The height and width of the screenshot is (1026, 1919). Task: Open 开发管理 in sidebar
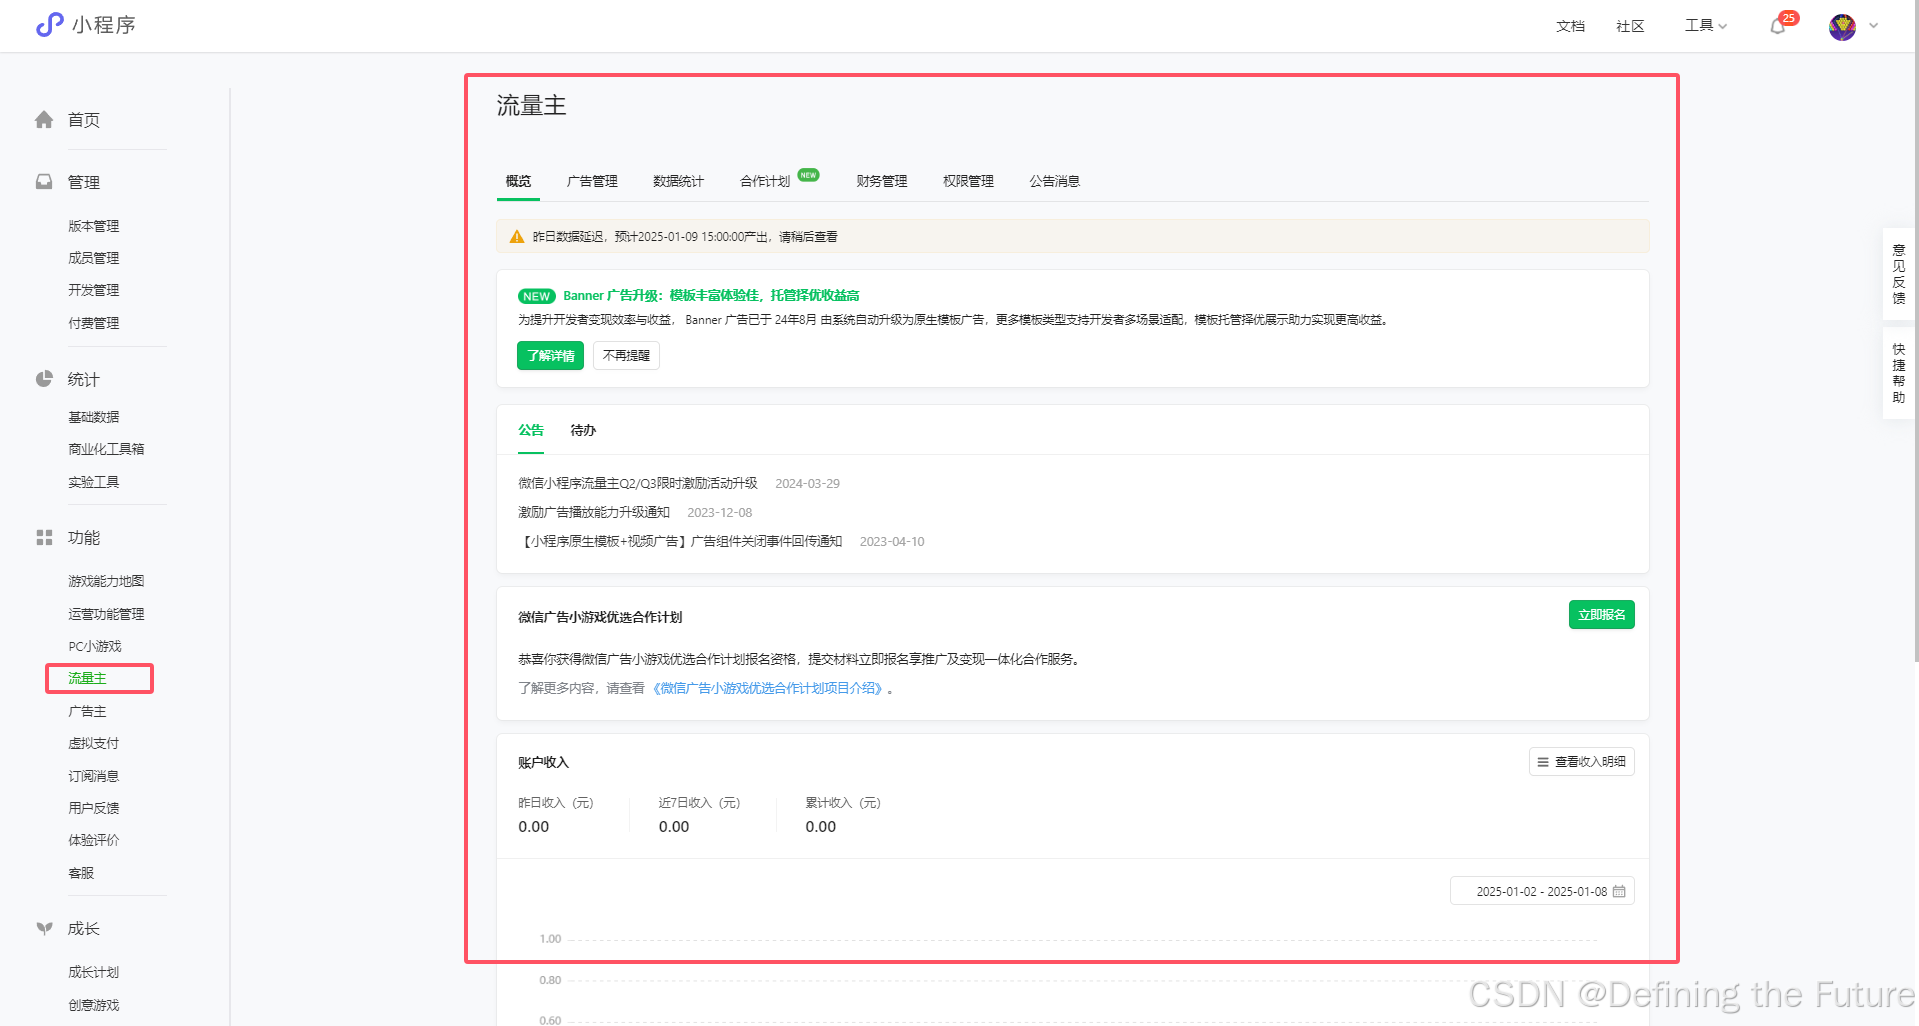[x=93, y=290]
